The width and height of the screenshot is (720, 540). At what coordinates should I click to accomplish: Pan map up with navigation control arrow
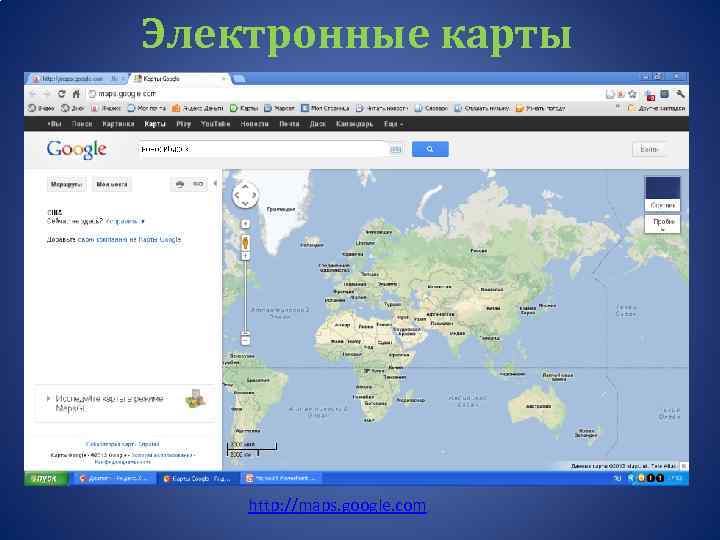[245, 186]
